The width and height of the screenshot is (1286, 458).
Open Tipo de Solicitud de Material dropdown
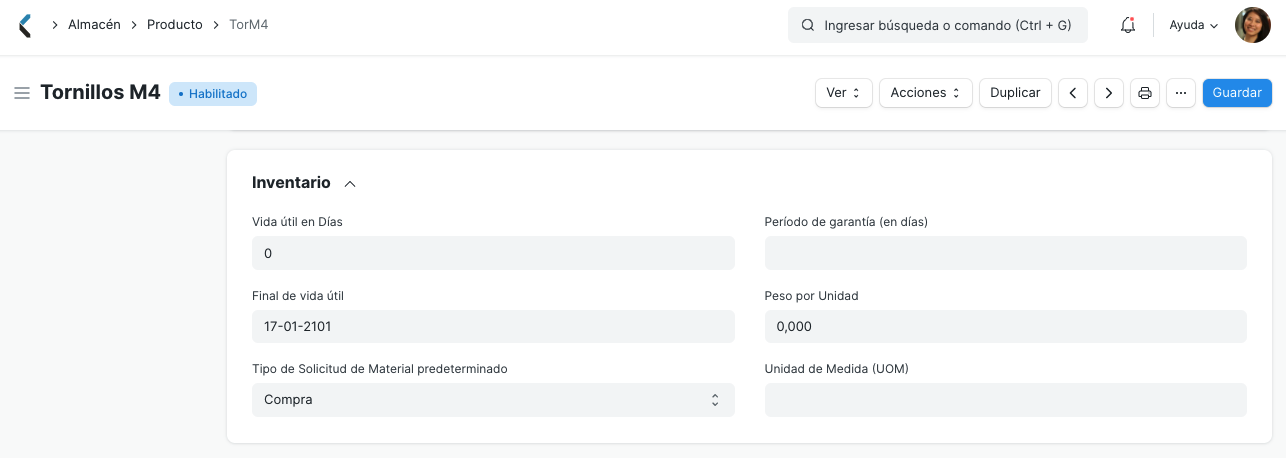493,400
